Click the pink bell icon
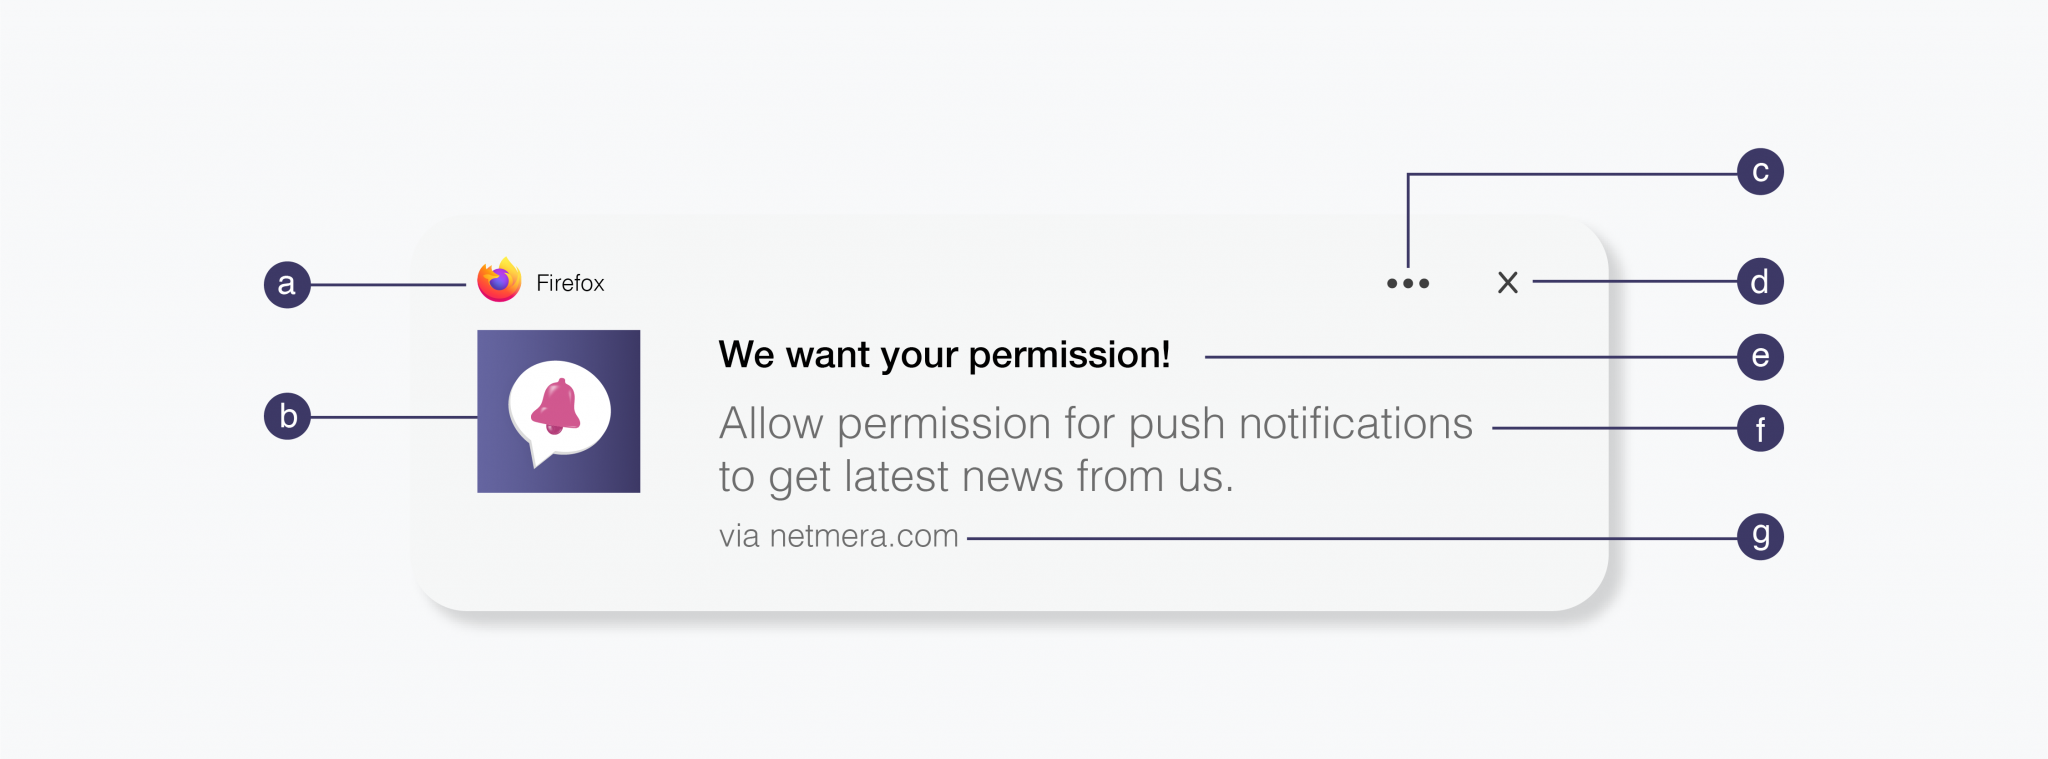Viewport: 2048px width, 759px height. (556, 405)
